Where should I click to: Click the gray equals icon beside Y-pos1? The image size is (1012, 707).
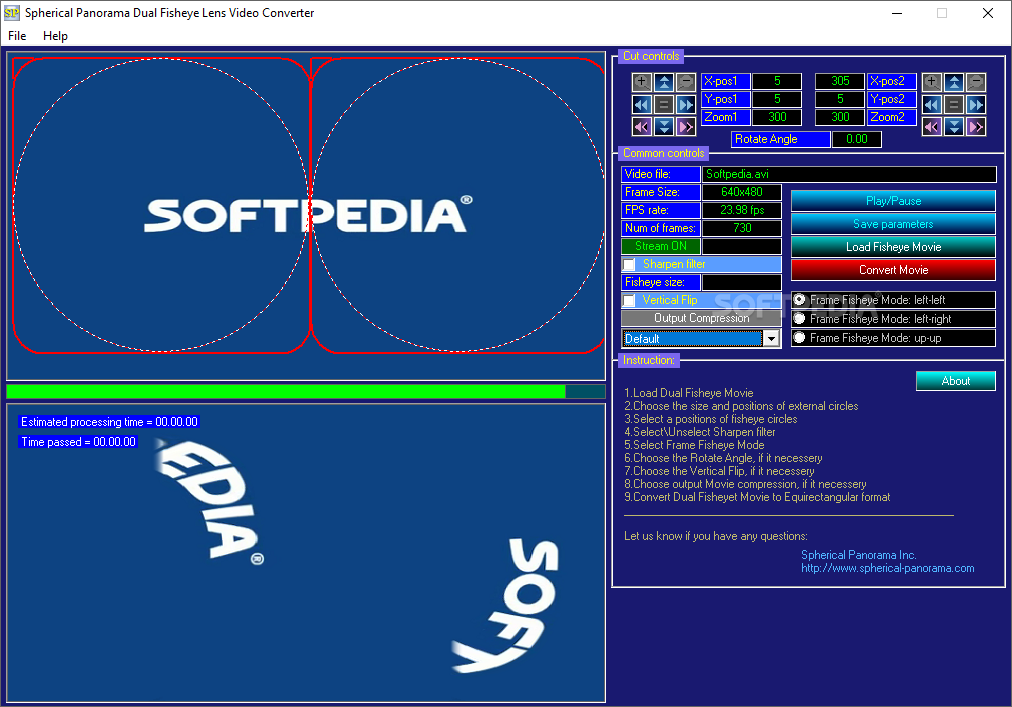click(663, 105)
